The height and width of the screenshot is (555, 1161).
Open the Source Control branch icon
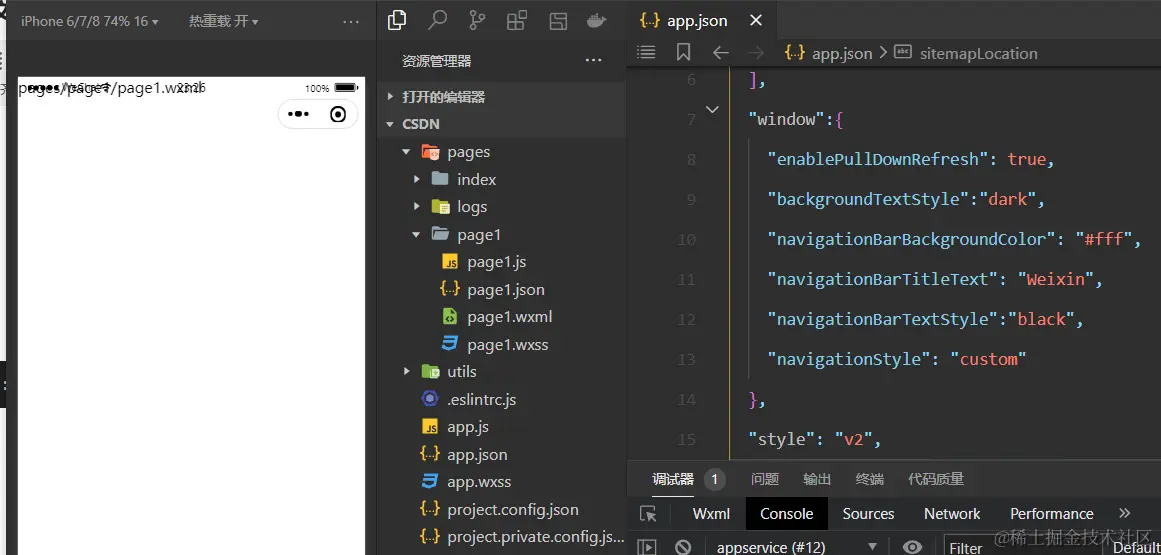click(x=478, y=21)
